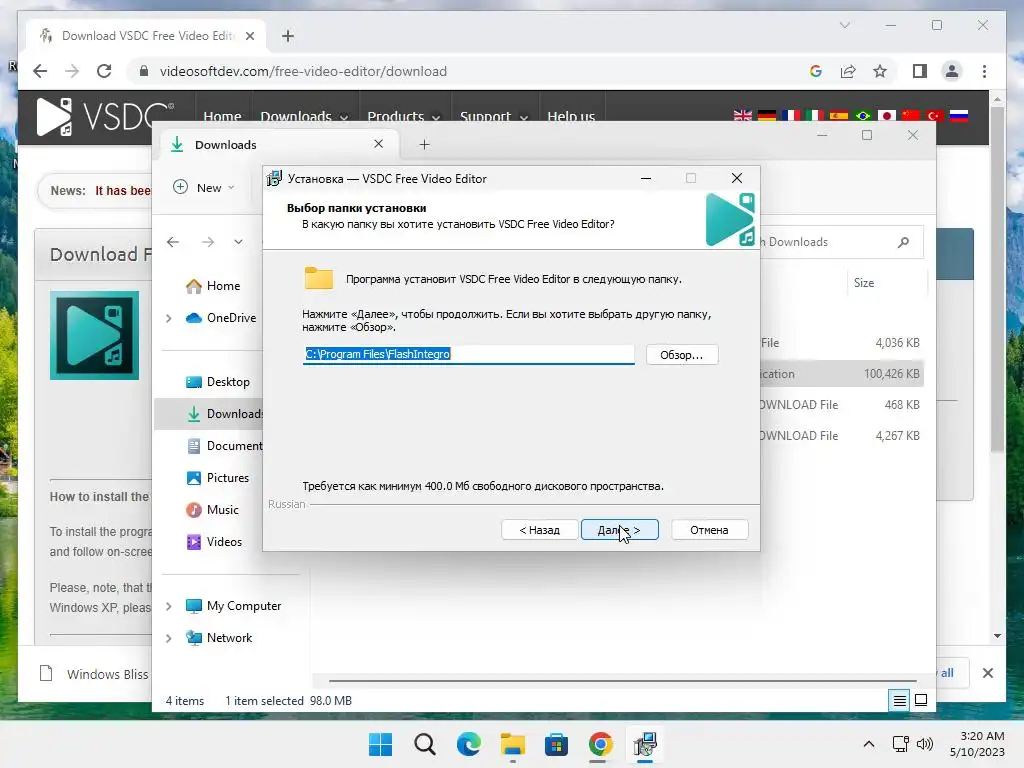This screenshot has width=1024, height=768.
Task: Bookmark this page with star icon
Action: click(880, 71)
